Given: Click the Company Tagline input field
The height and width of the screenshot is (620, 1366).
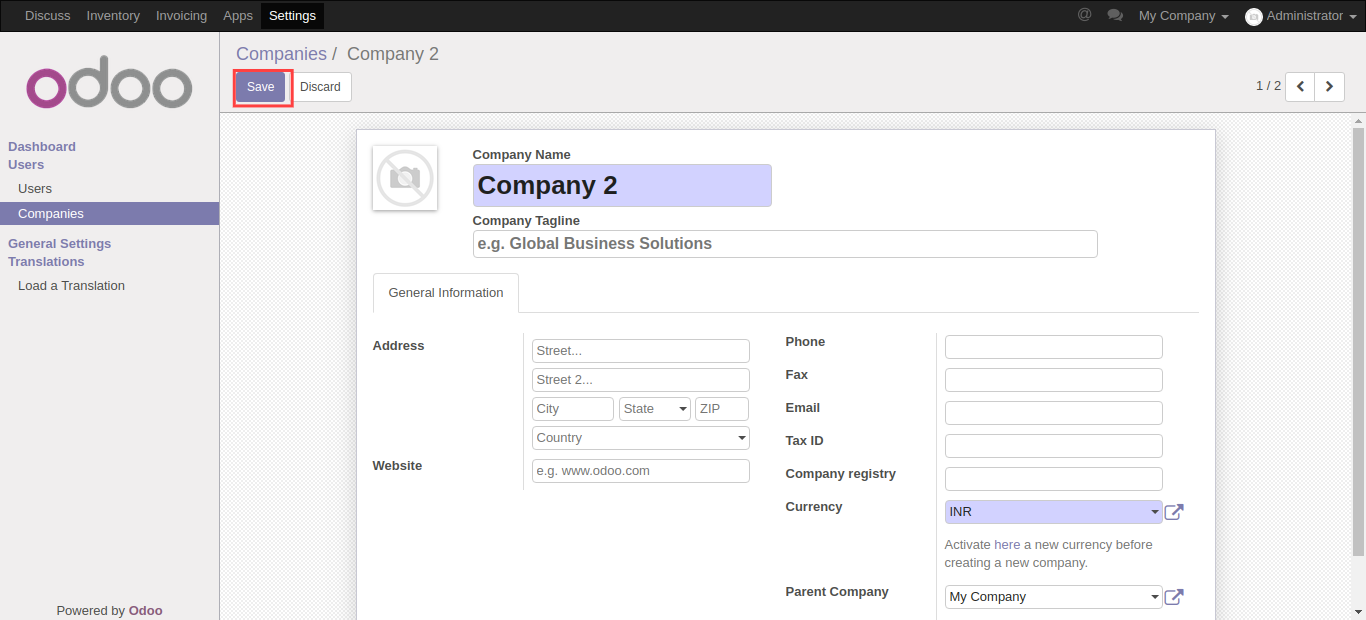Looking at the screenshot, I should [x=785, y=244].
